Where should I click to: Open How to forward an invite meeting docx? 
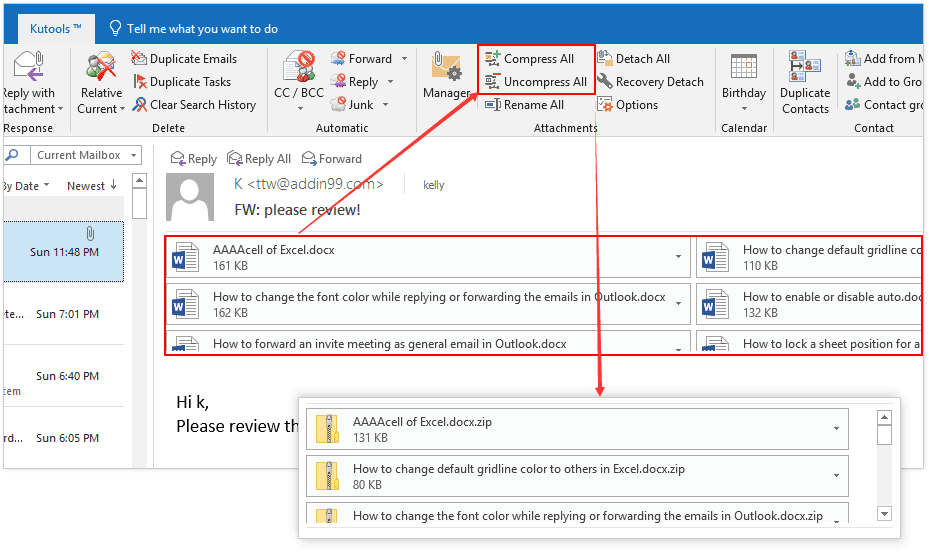tap(428, 342)
